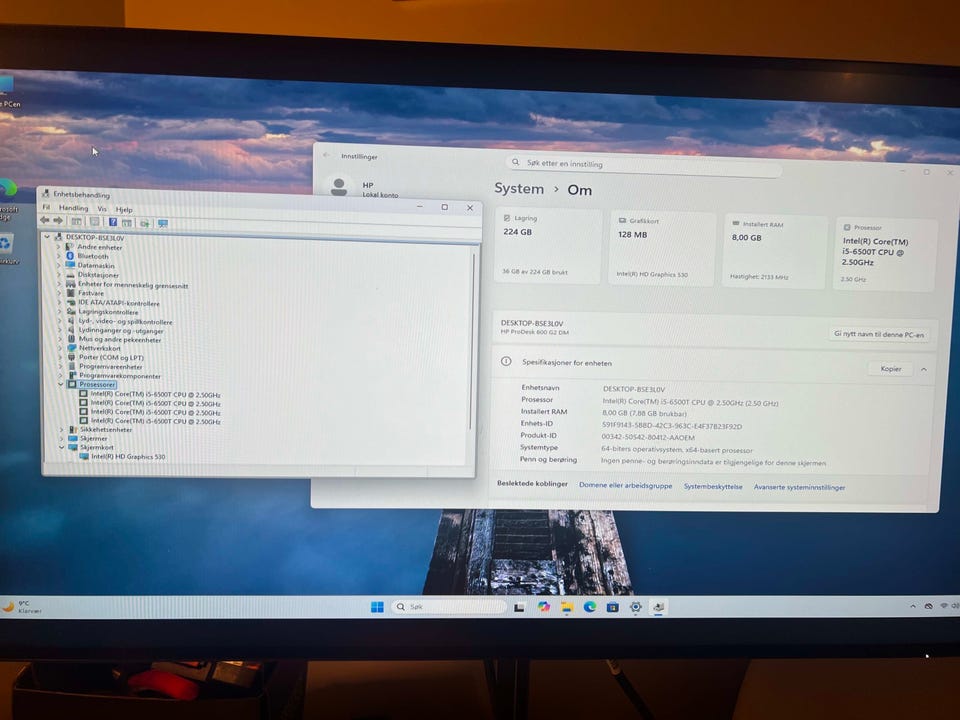Screen dimensions: 960x720
Task: Click the Update driver toolbar icon with green arrow
Action: pyautogui.click(x=145, y=223)
